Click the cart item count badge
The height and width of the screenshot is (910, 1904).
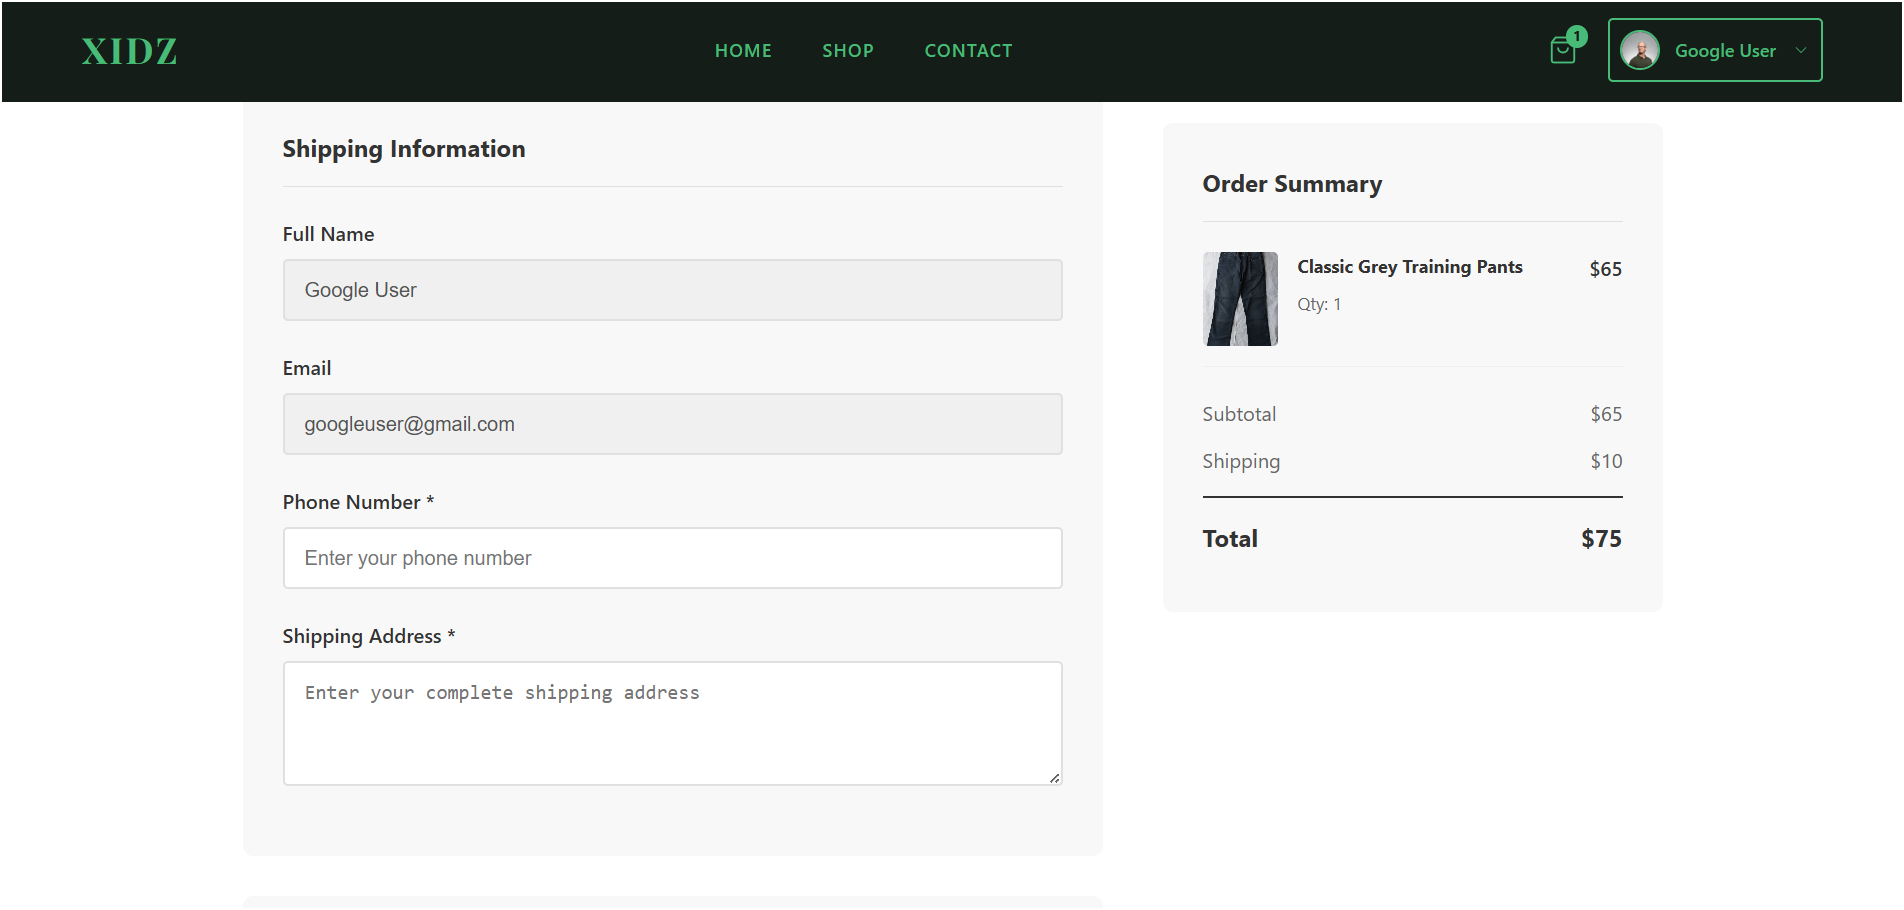(x=1577, y=37)
